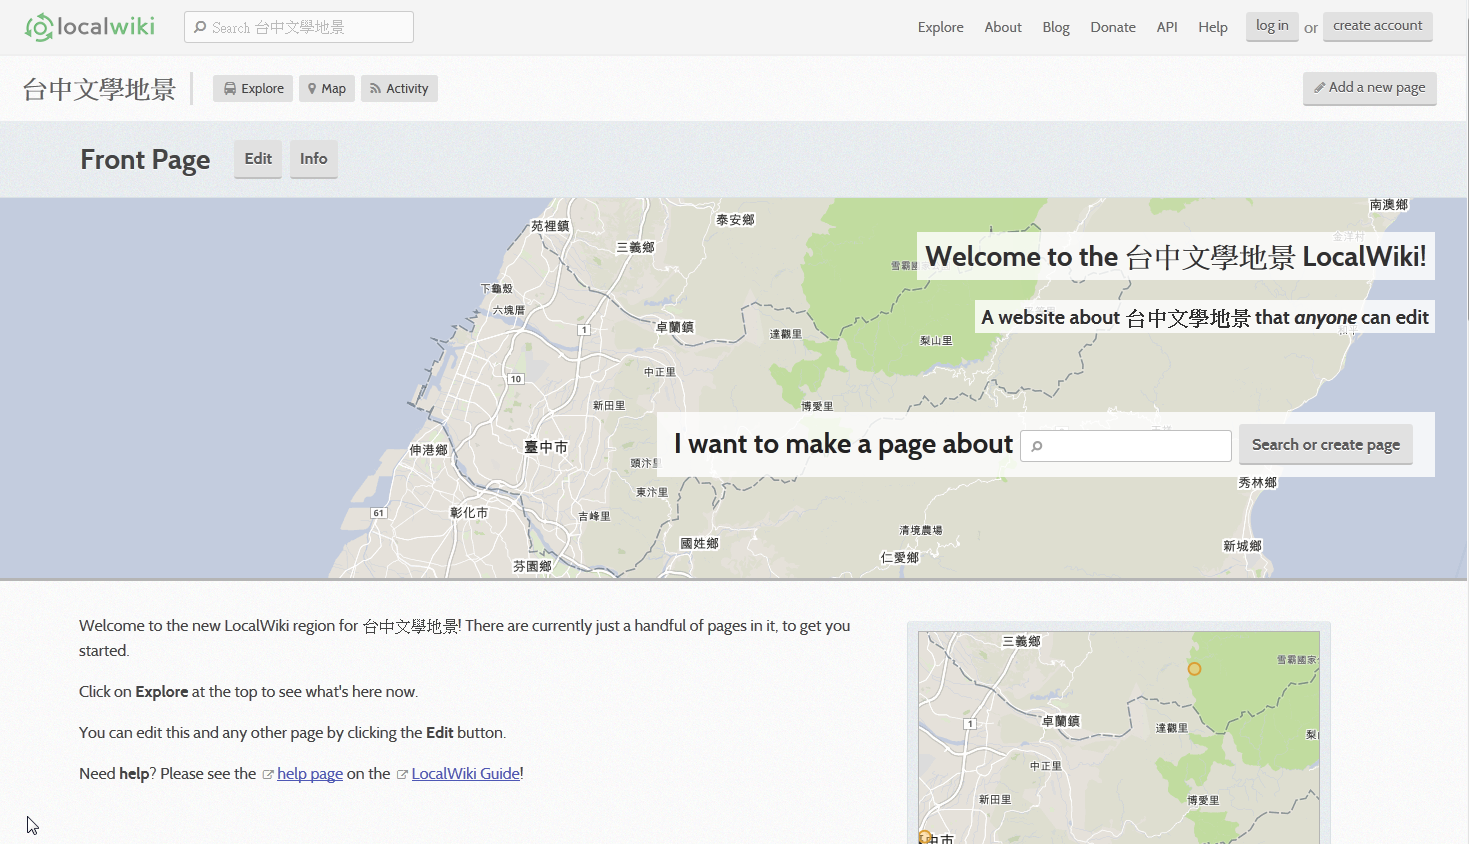This screenshot has height=844, width=1469.
Task: Open the small map thumbnail
Action: 1119,737
